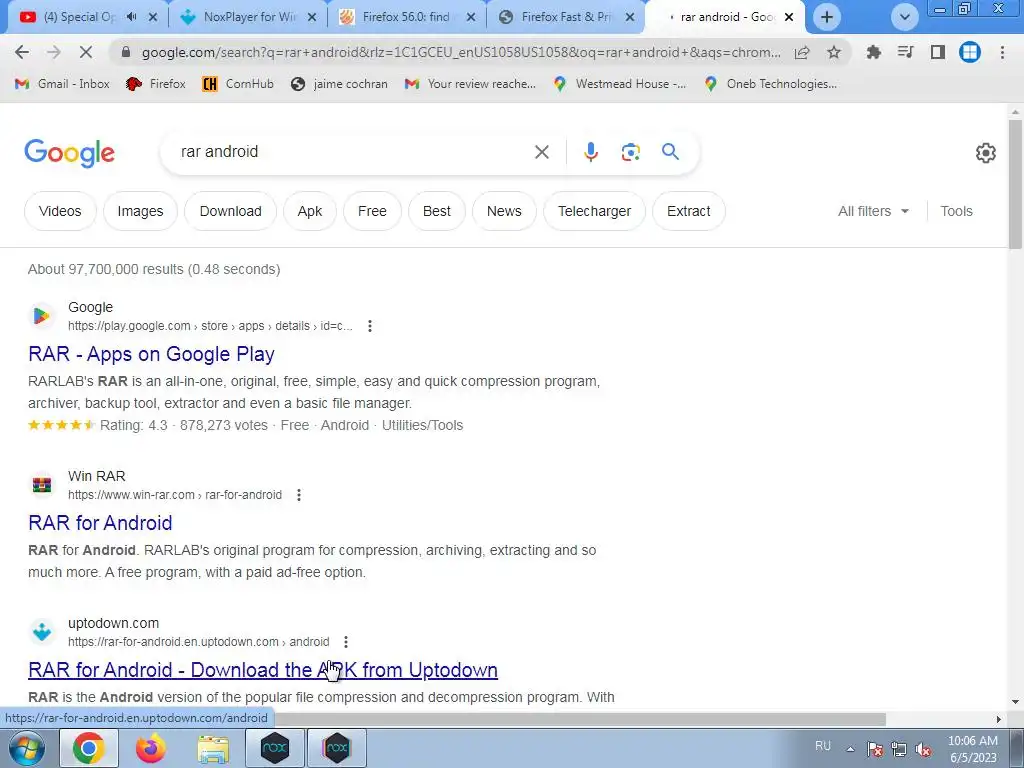Open more options for Win RAR result
Viewport: 1024px width, 768px height.
pyautogui.click(x=298, y=495)
